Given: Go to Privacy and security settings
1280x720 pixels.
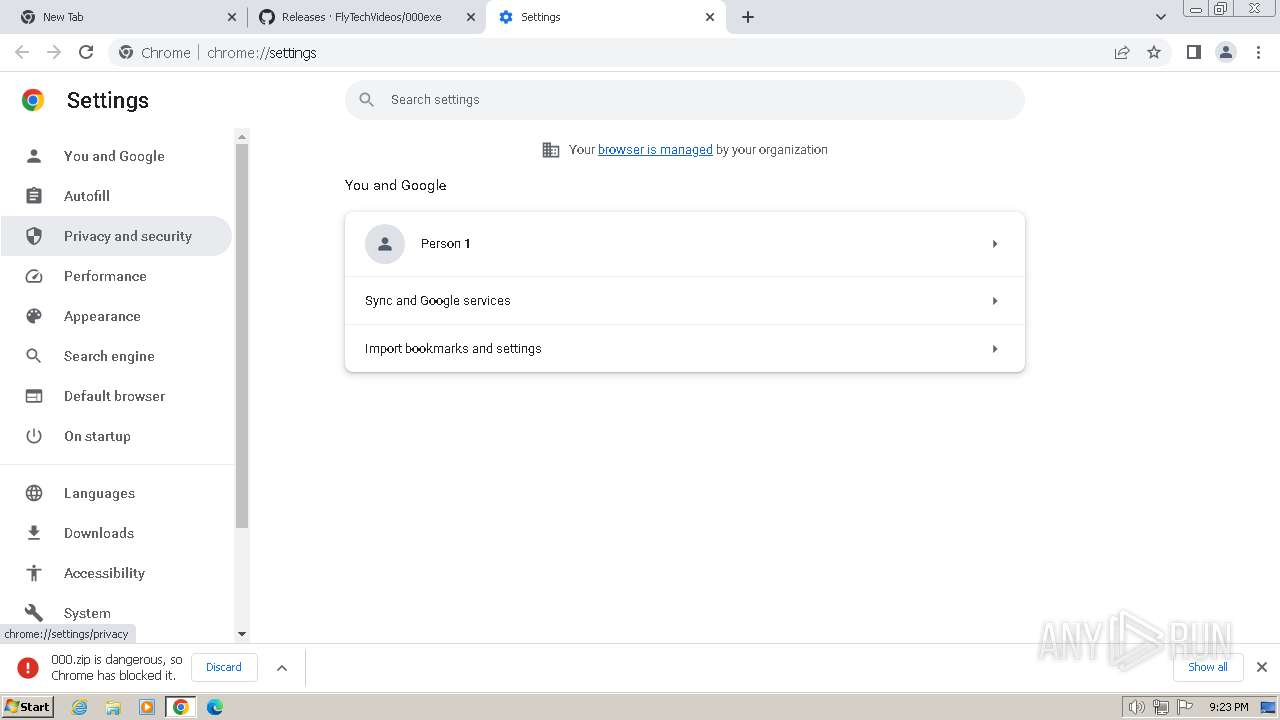Looking at the screenshot, I should 116,236.
